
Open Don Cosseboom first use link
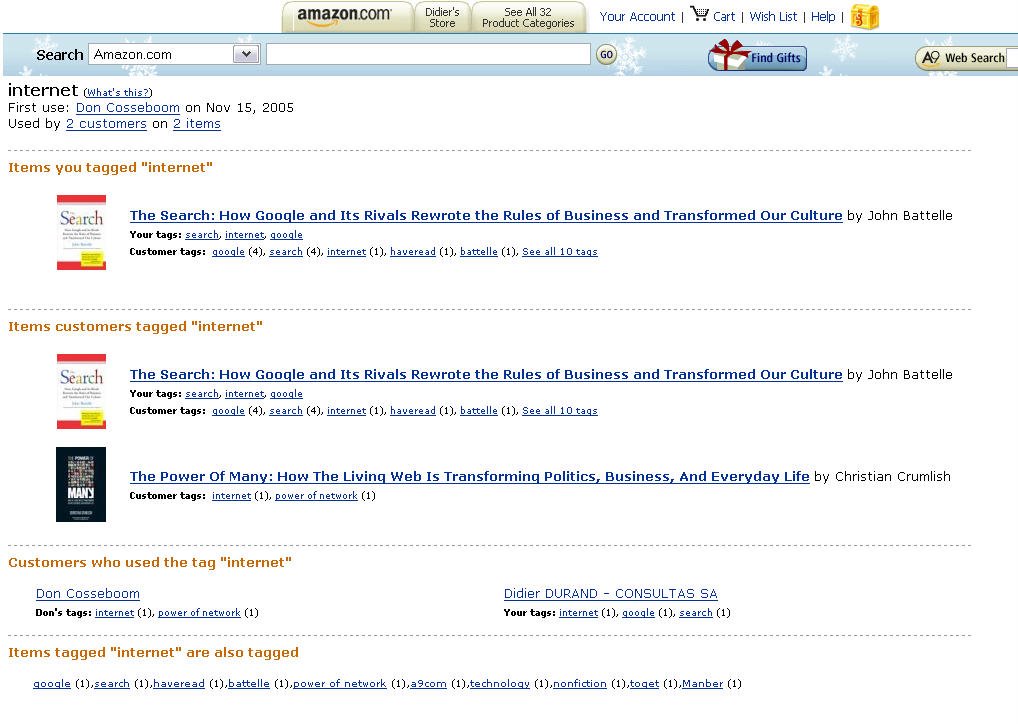pyautogui.click(x=128, y=108)
